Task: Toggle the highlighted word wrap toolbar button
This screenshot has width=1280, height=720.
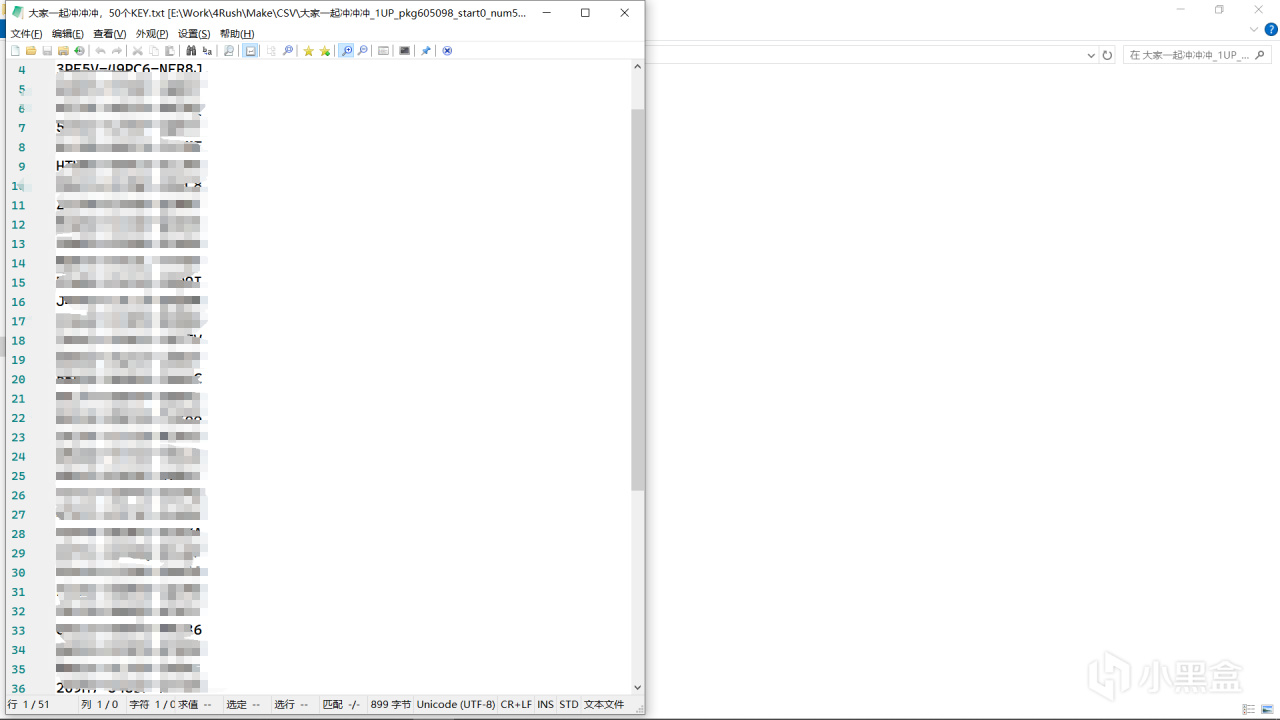Action: point(250,51)
